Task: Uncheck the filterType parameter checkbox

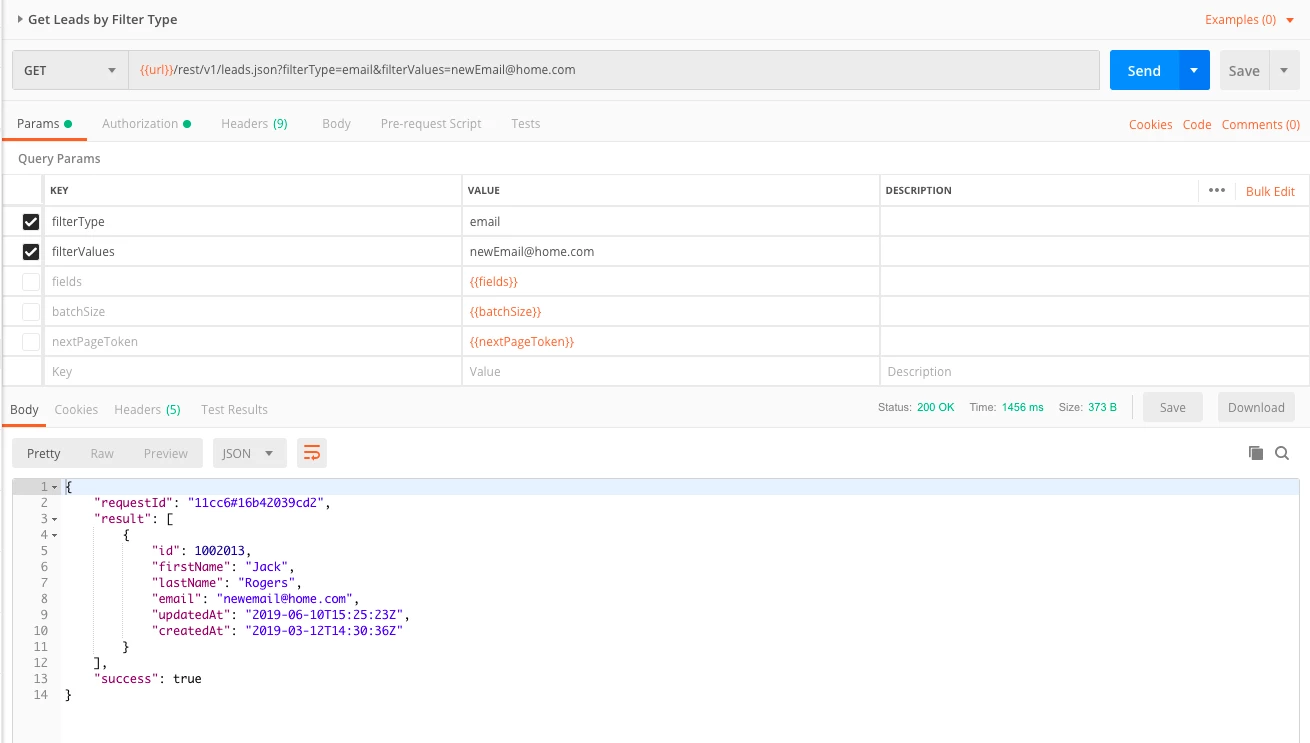Action: pyautogui.click(x=31, y=222)
